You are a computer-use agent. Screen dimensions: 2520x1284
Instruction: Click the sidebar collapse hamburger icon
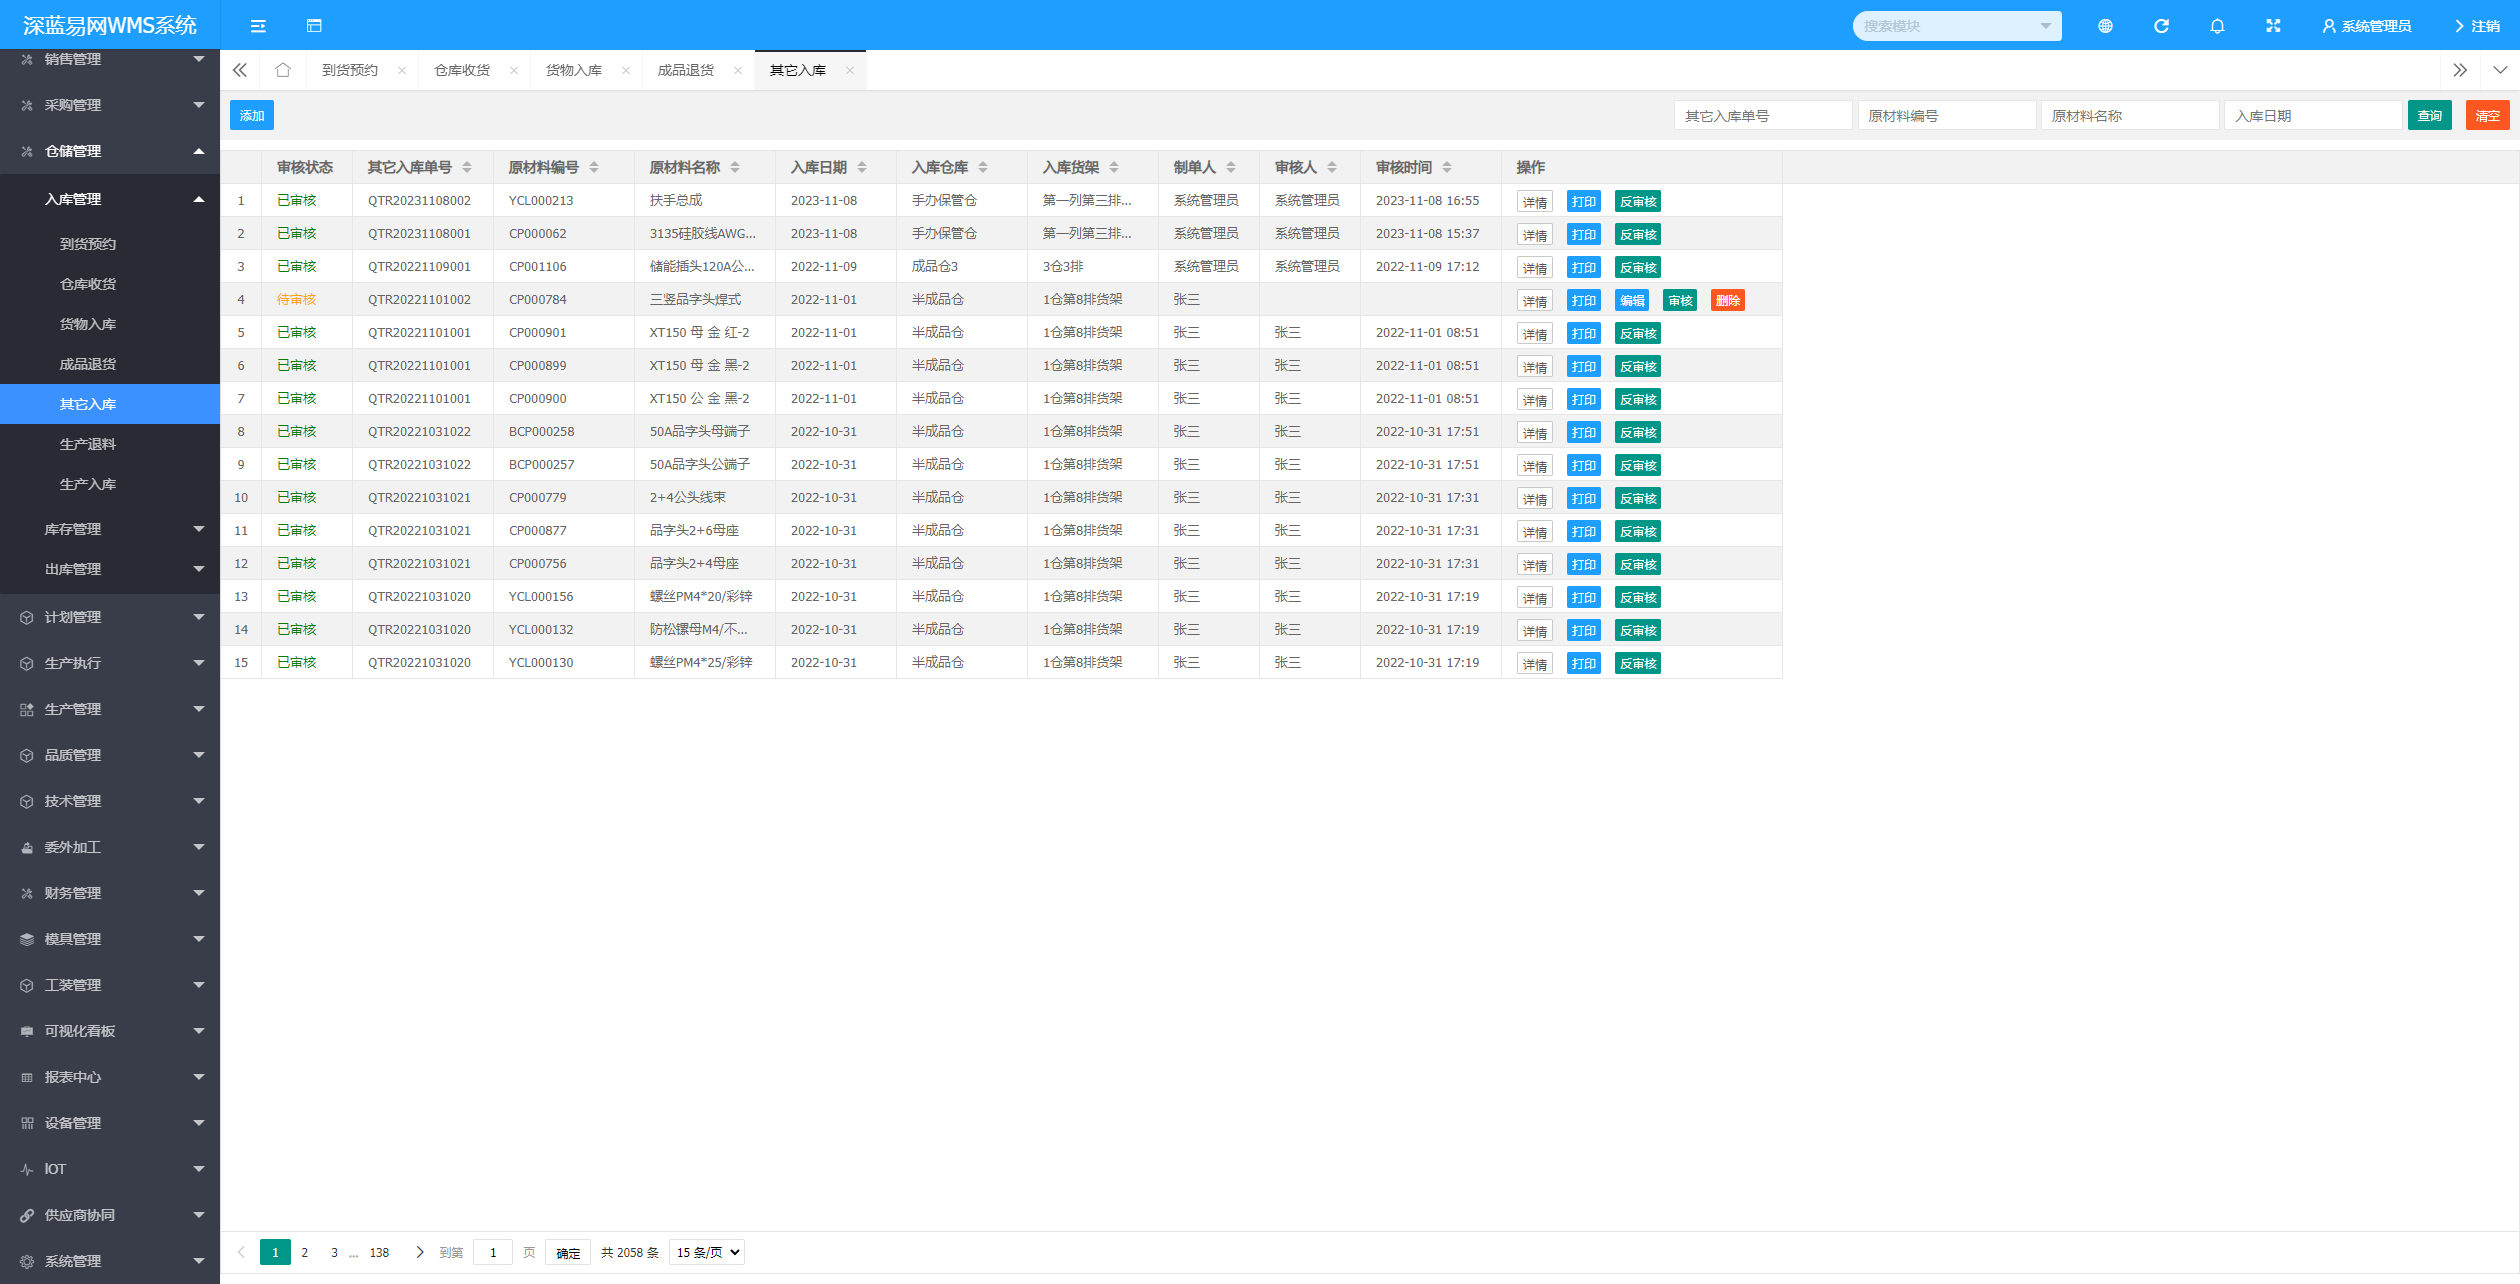click(x=258, y=26)
